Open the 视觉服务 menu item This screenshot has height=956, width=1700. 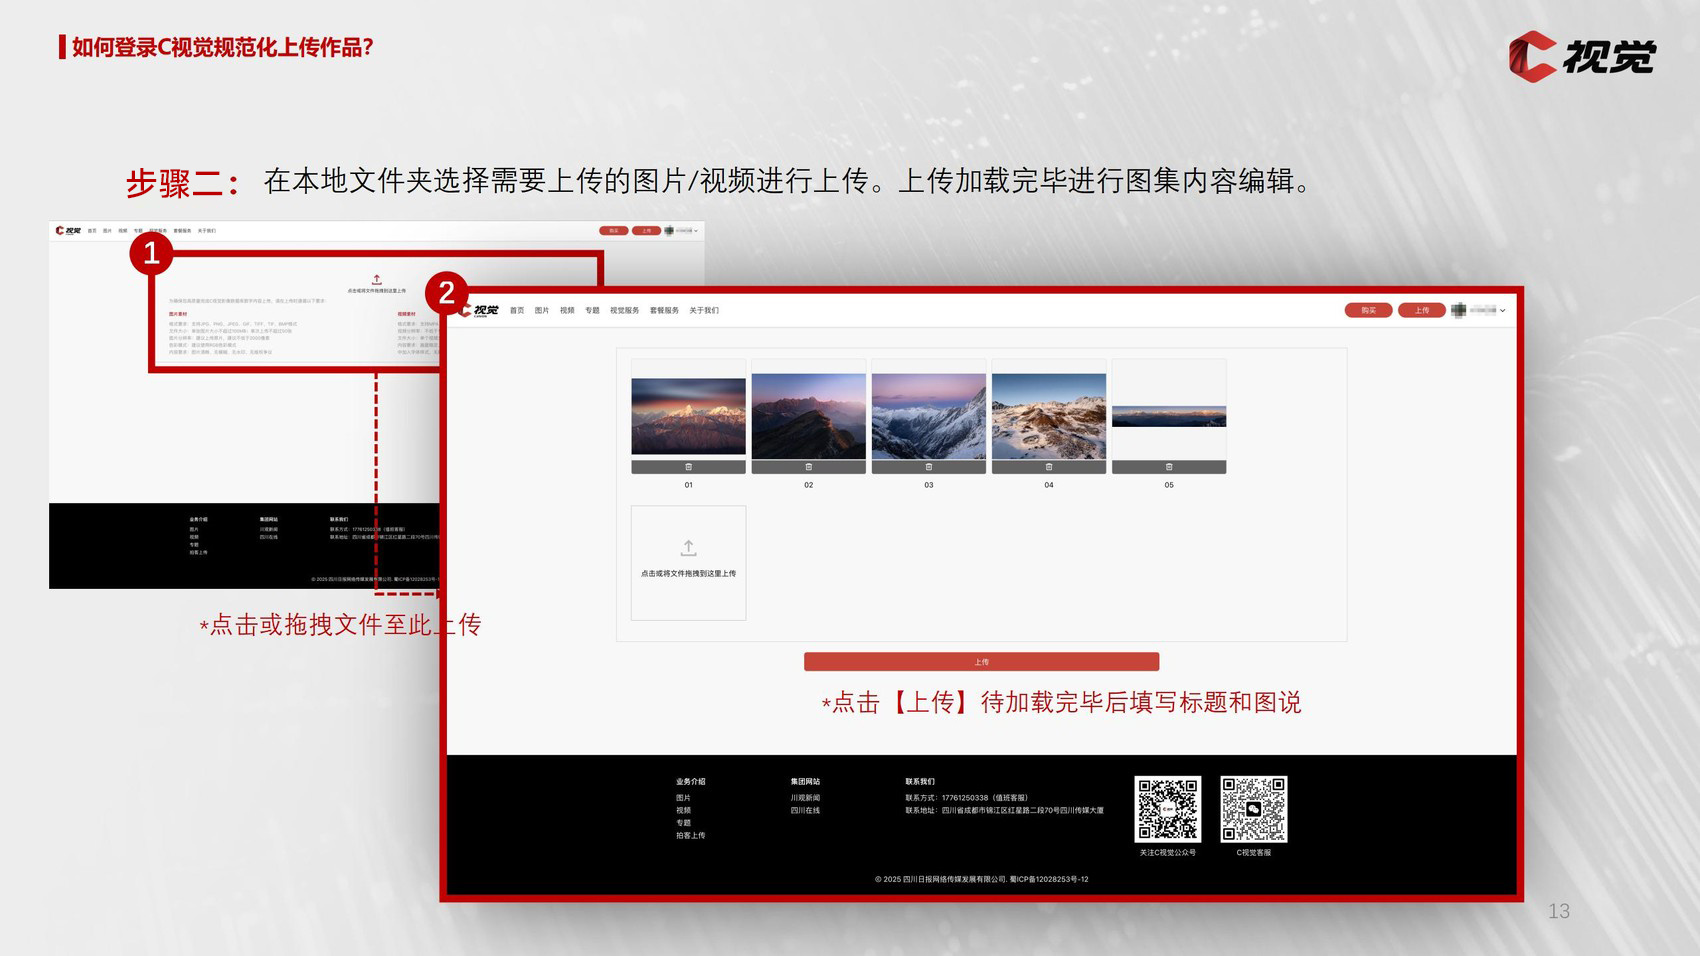pos(624,311)
